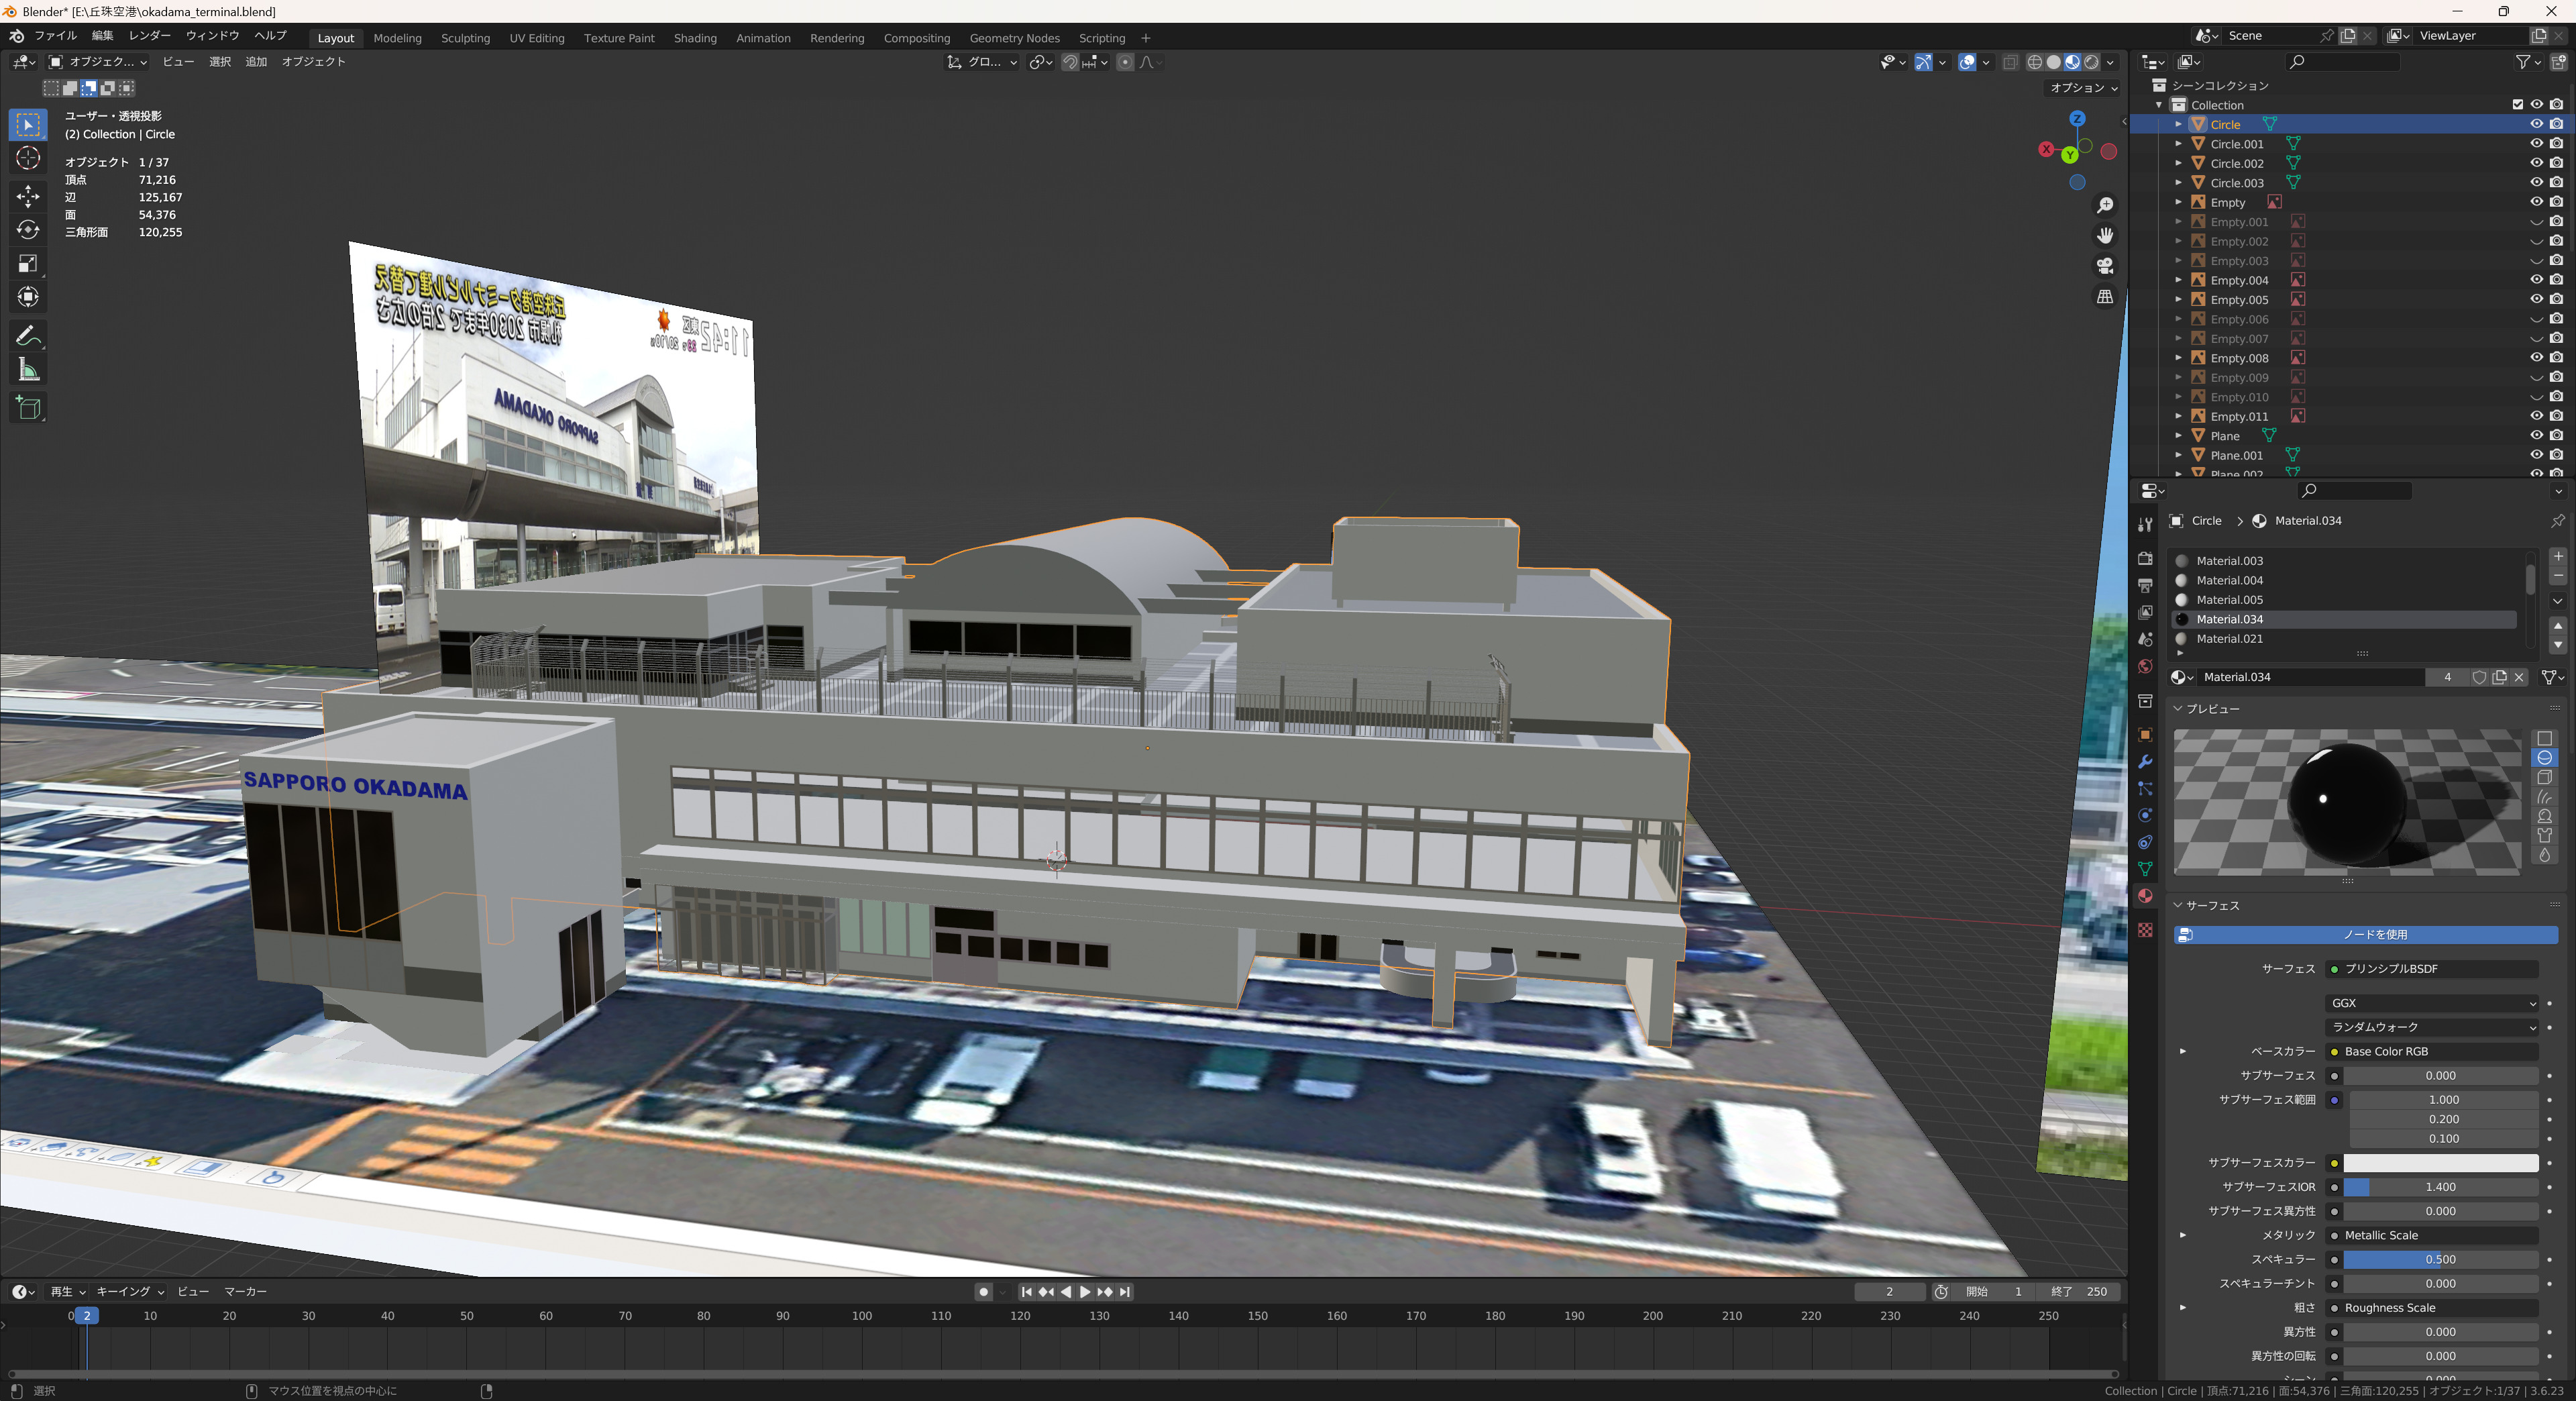Image resolution: width=2576 pixels, height=1401 pixels.
Task: Unlink Material.034 with the X button
Action: click(2519, 677)
